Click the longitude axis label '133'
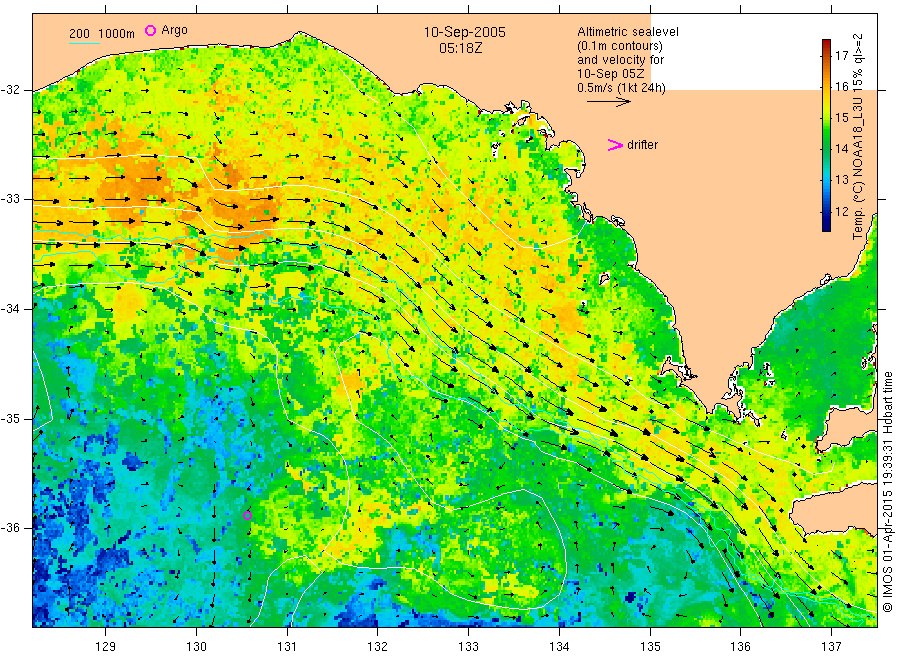This screenshot has width=900, height=660. coord(468,647)
